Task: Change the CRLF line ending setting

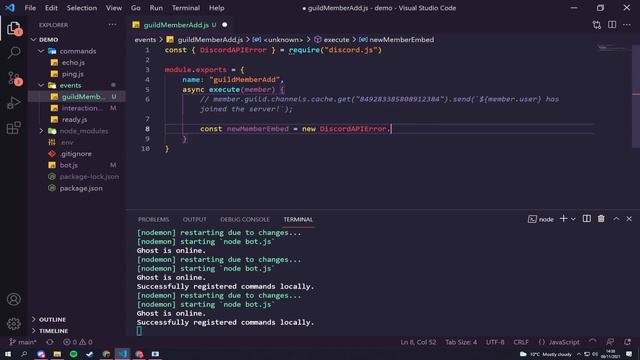Action: click(x=521, y=342)
